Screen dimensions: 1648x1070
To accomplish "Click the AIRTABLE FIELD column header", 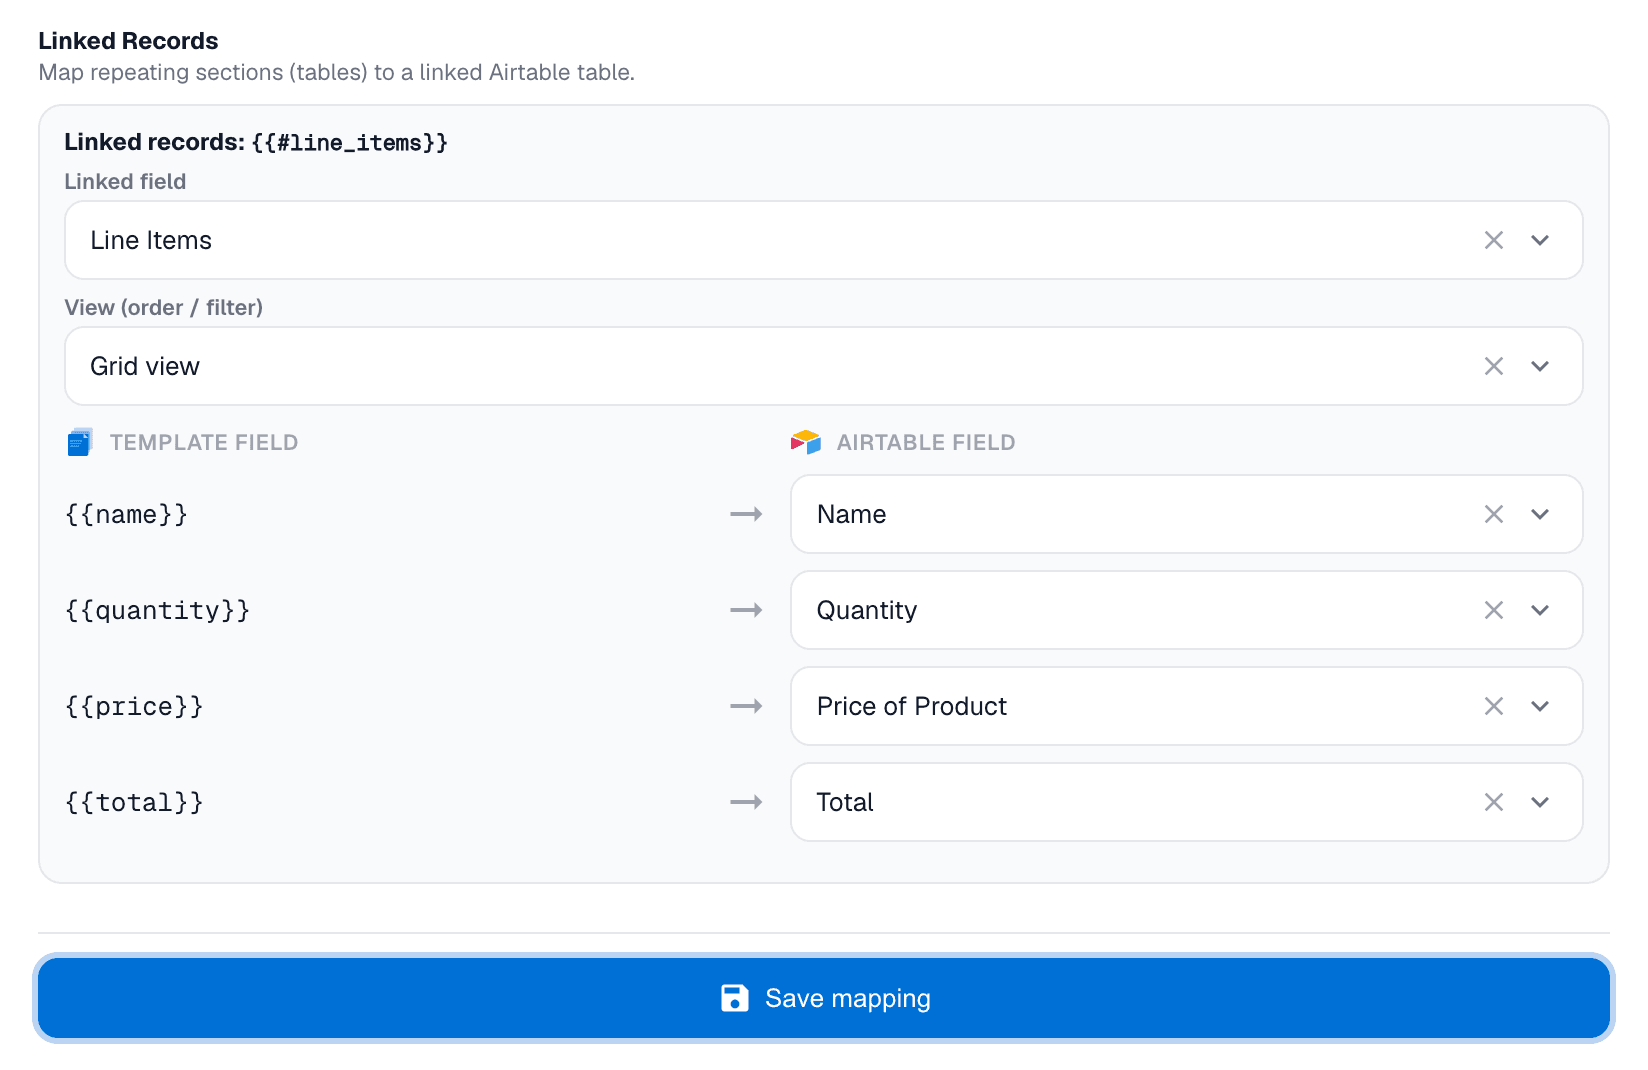I will point(926,442).
